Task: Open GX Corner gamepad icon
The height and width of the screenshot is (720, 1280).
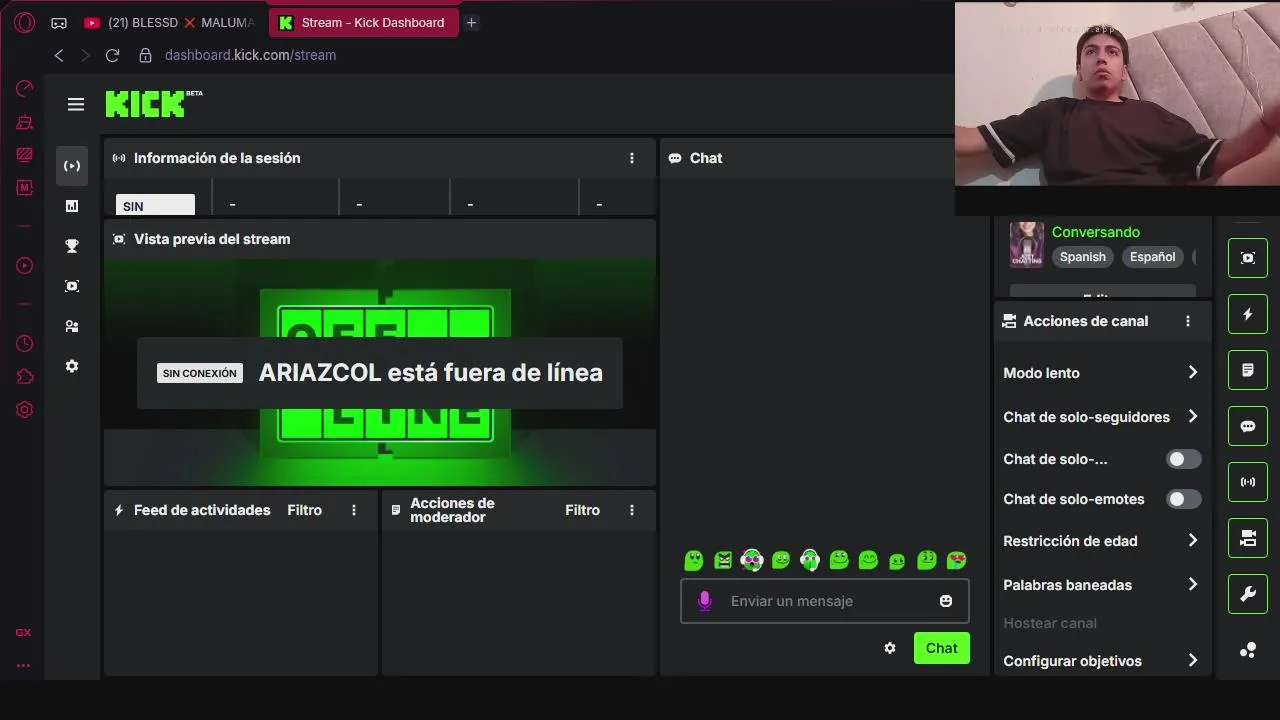Action: point(59,22)
